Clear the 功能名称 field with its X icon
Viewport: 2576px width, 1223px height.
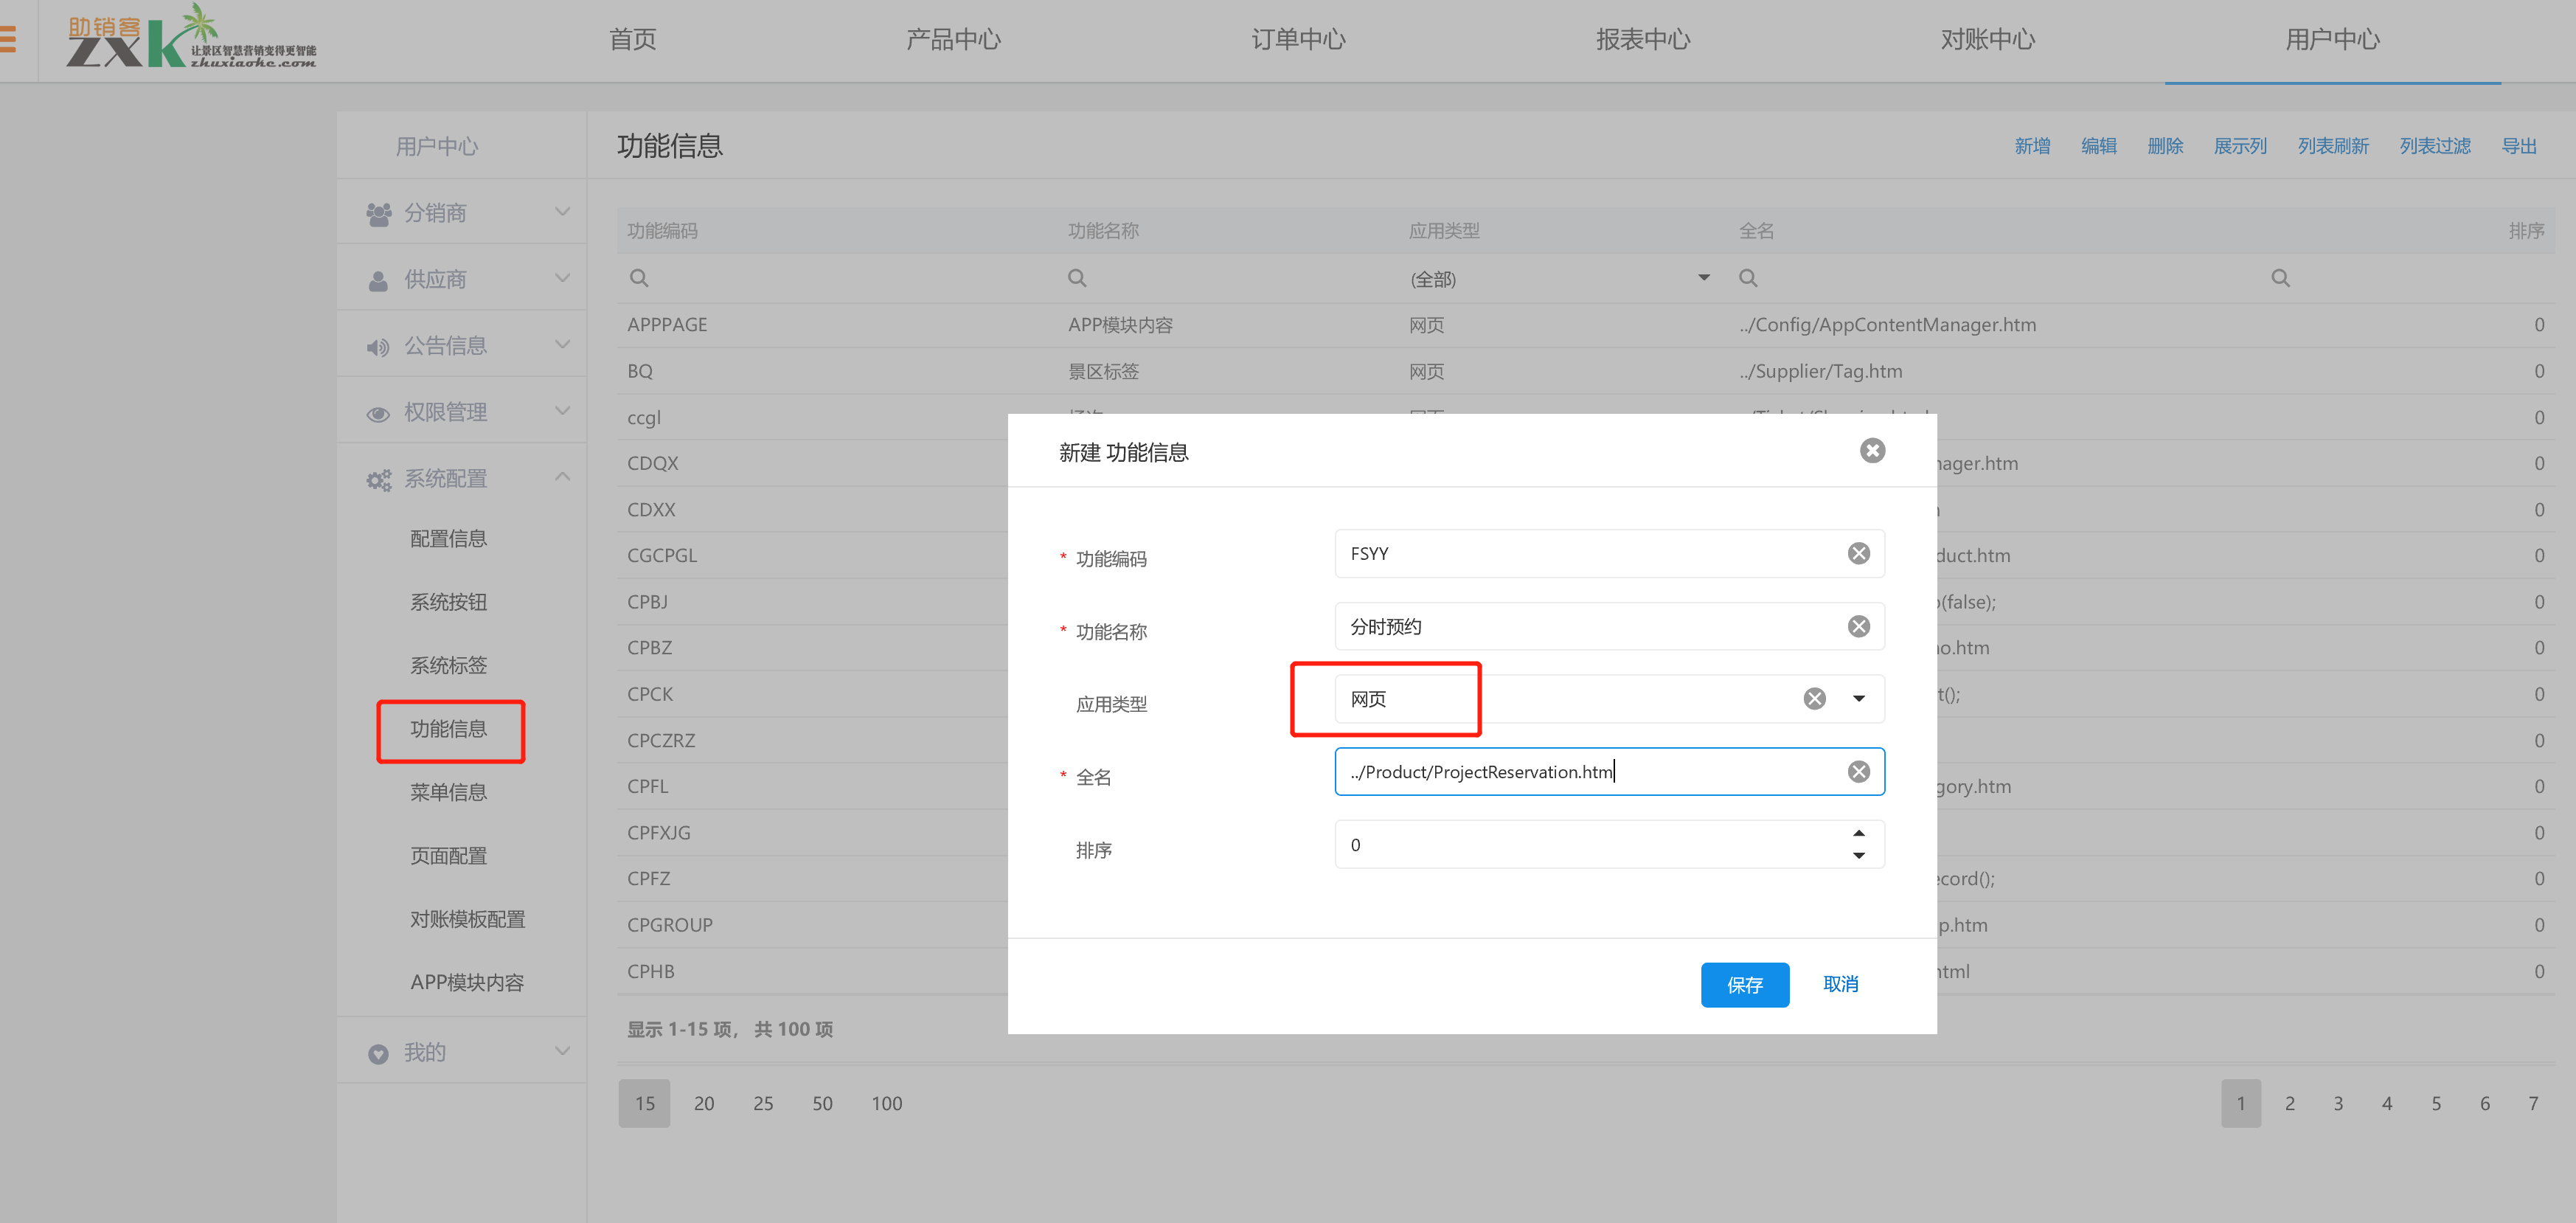point(1858,626)
